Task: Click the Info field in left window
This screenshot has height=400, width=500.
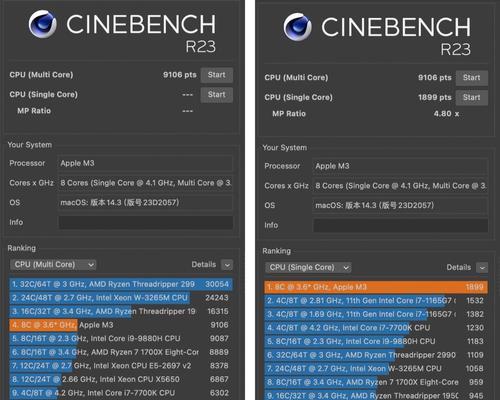Action: pyautogui.click(x=146, y=222)
